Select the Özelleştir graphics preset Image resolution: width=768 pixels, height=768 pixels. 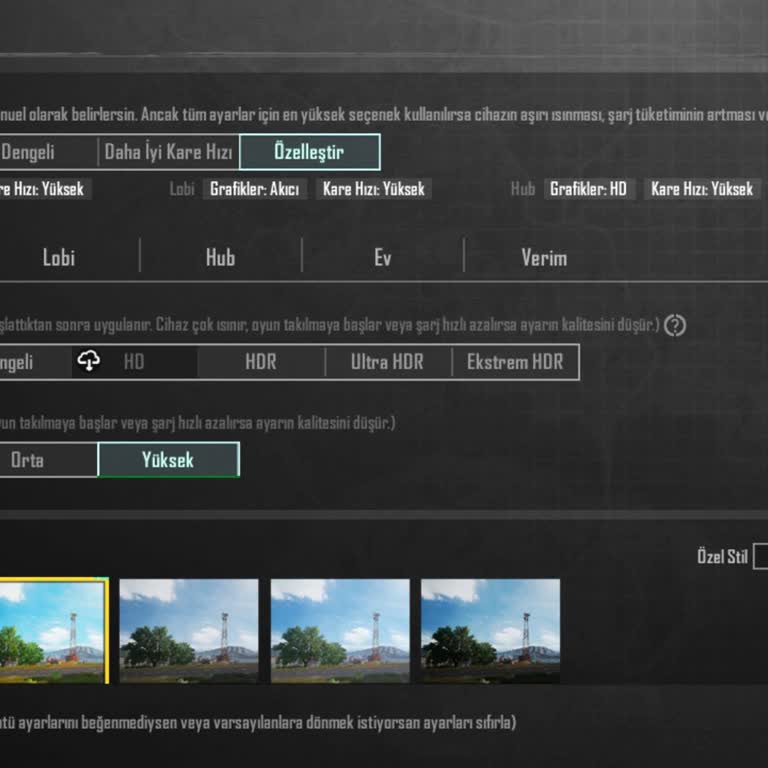[x=310, y=152]
